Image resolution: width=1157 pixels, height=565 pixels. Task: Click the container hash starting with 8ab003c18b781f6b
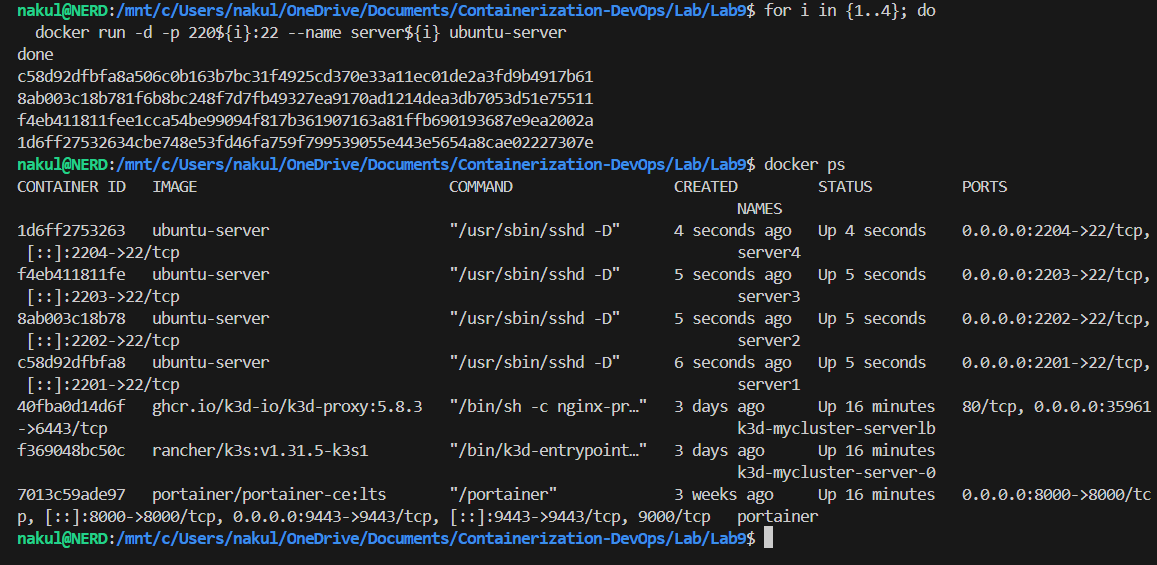click(305, 99)
